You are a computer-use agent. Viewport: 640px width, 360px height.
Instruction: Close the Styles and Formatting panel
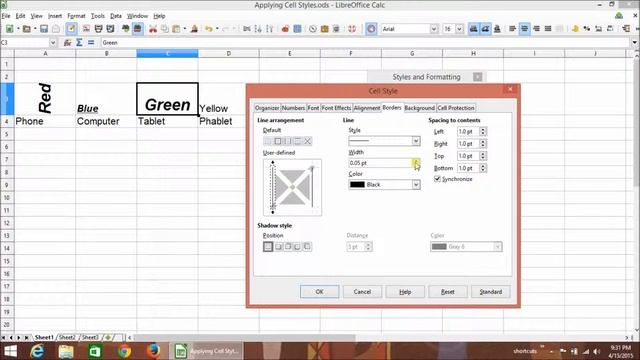478,77
